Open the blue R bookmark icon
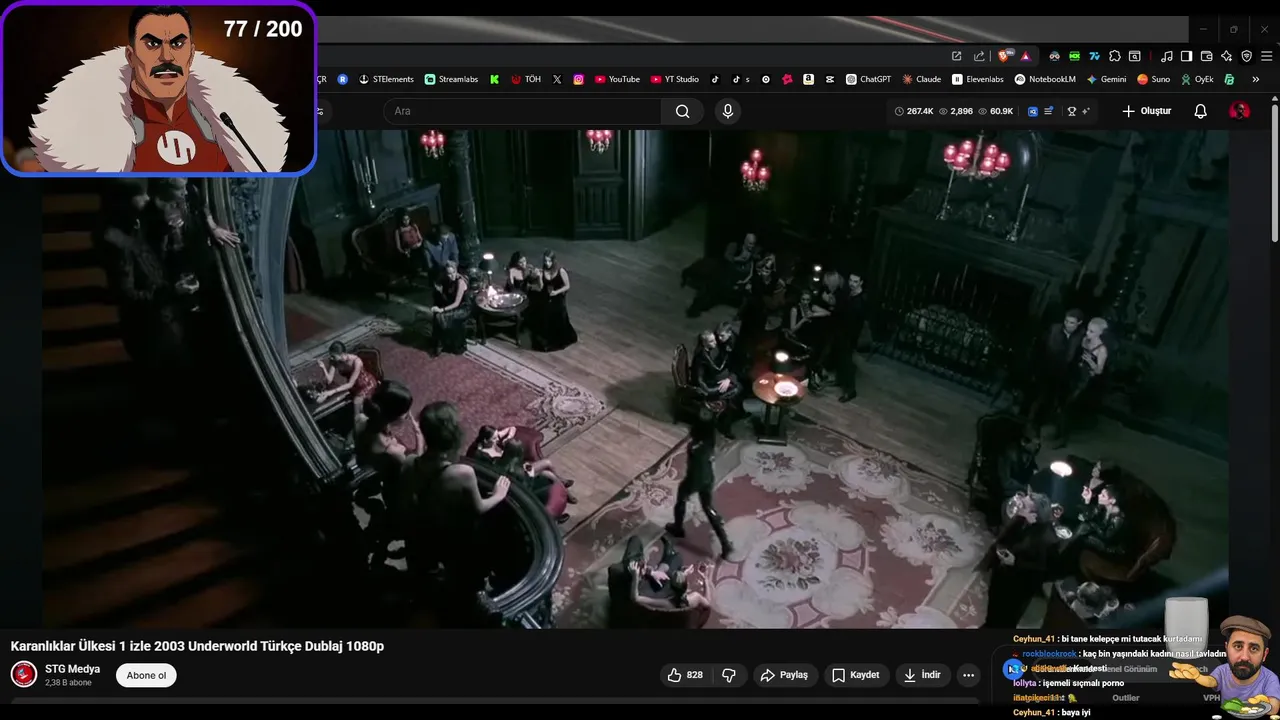 pyautogui.click(x=343, y=79)
